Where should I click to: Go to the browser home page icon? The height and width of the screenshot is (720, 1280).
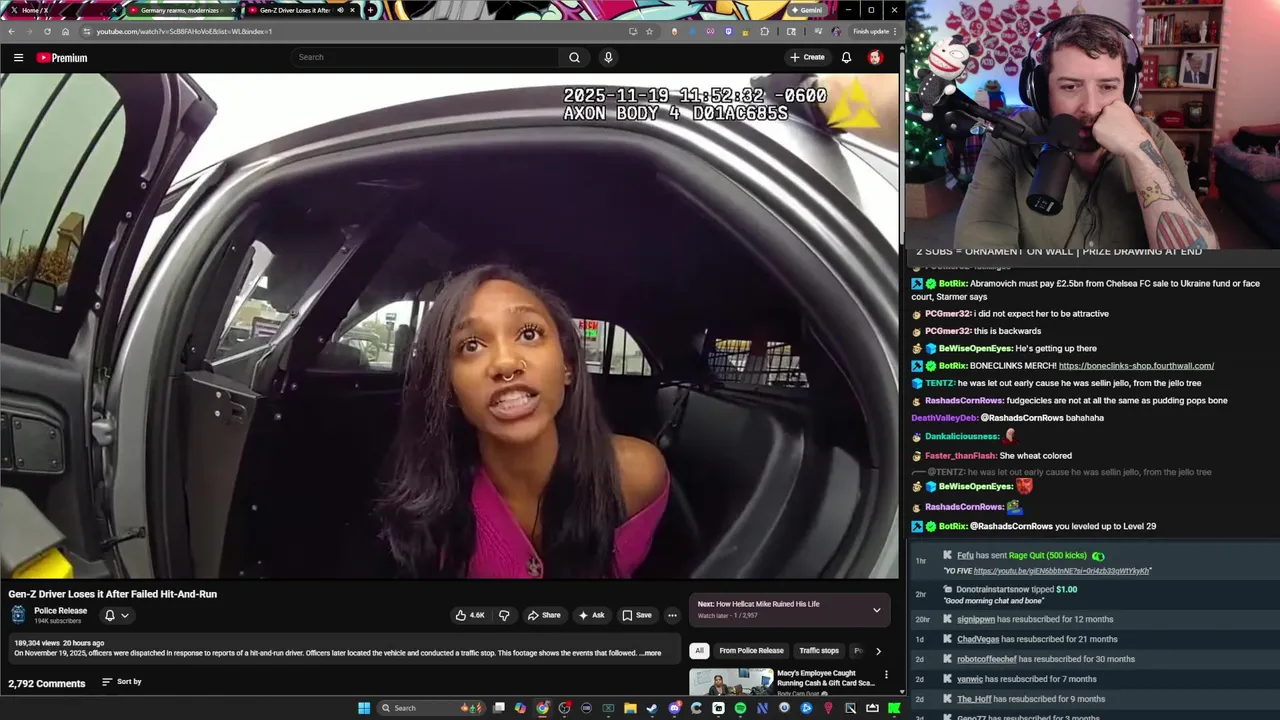pyautogui.click(x=65, y=31)
